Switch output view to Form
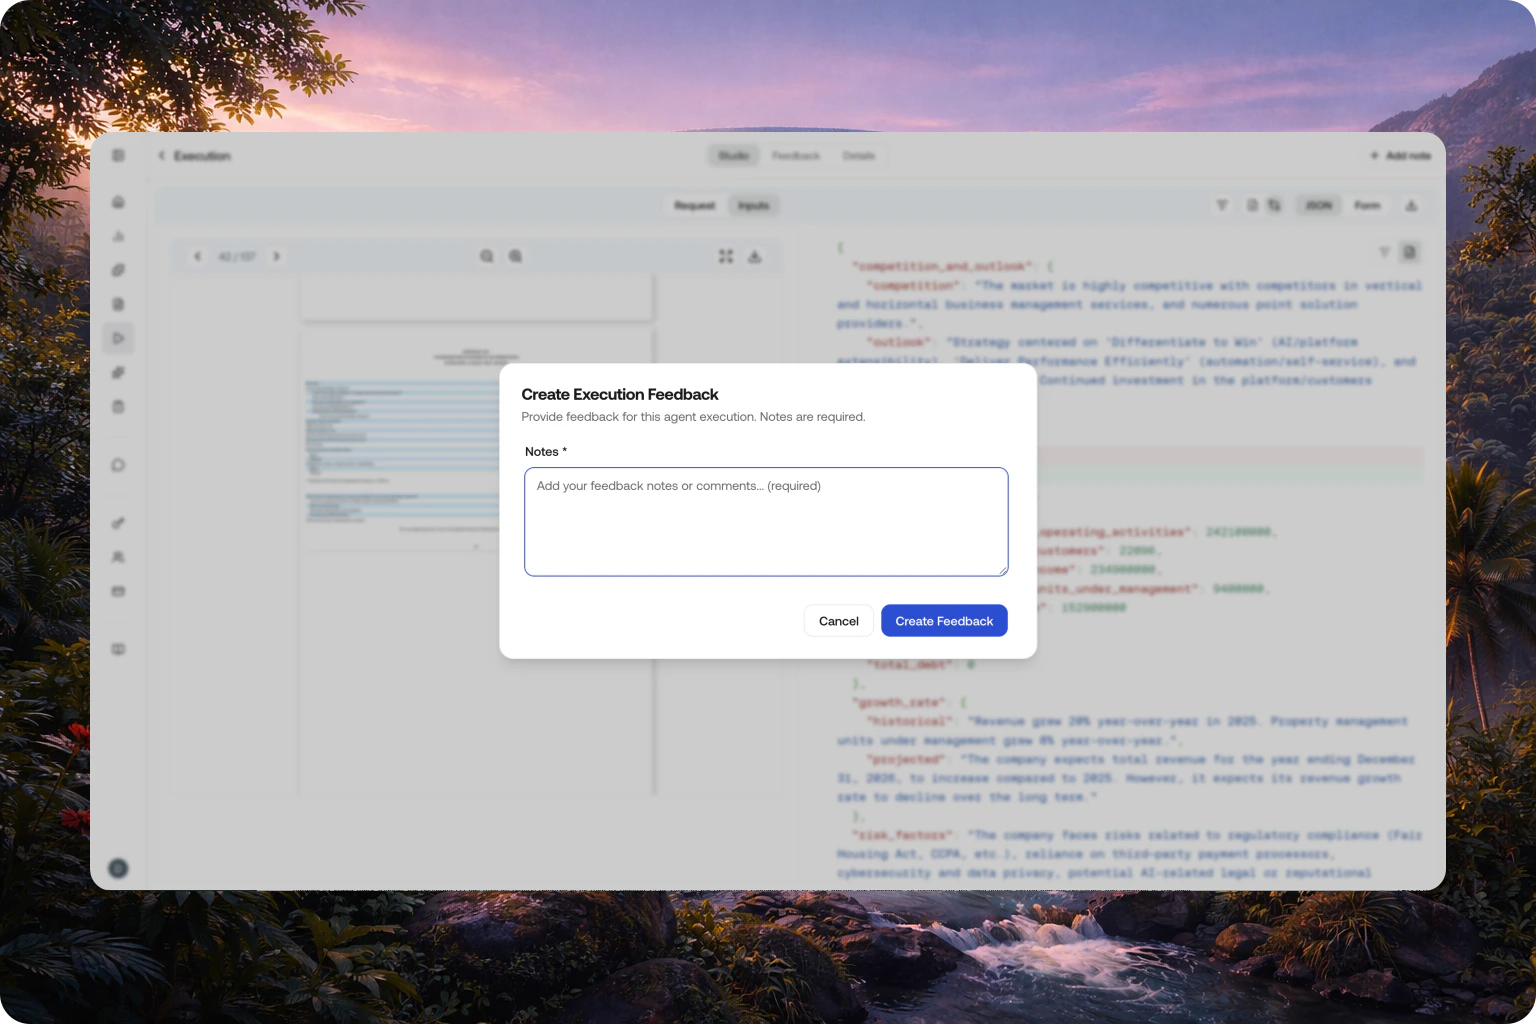The height and width of the screenshot is (1024, 1536). click(x=1367, y=206)
